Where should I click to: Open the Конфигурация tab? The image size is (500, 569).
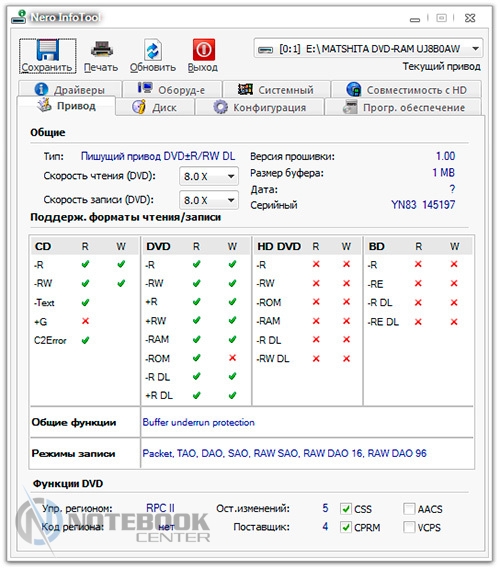[259, 107]
